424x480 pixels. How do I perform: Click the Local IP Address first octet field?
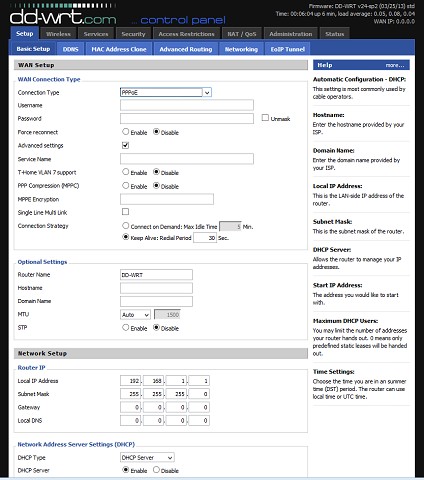[x=130, y=380]
